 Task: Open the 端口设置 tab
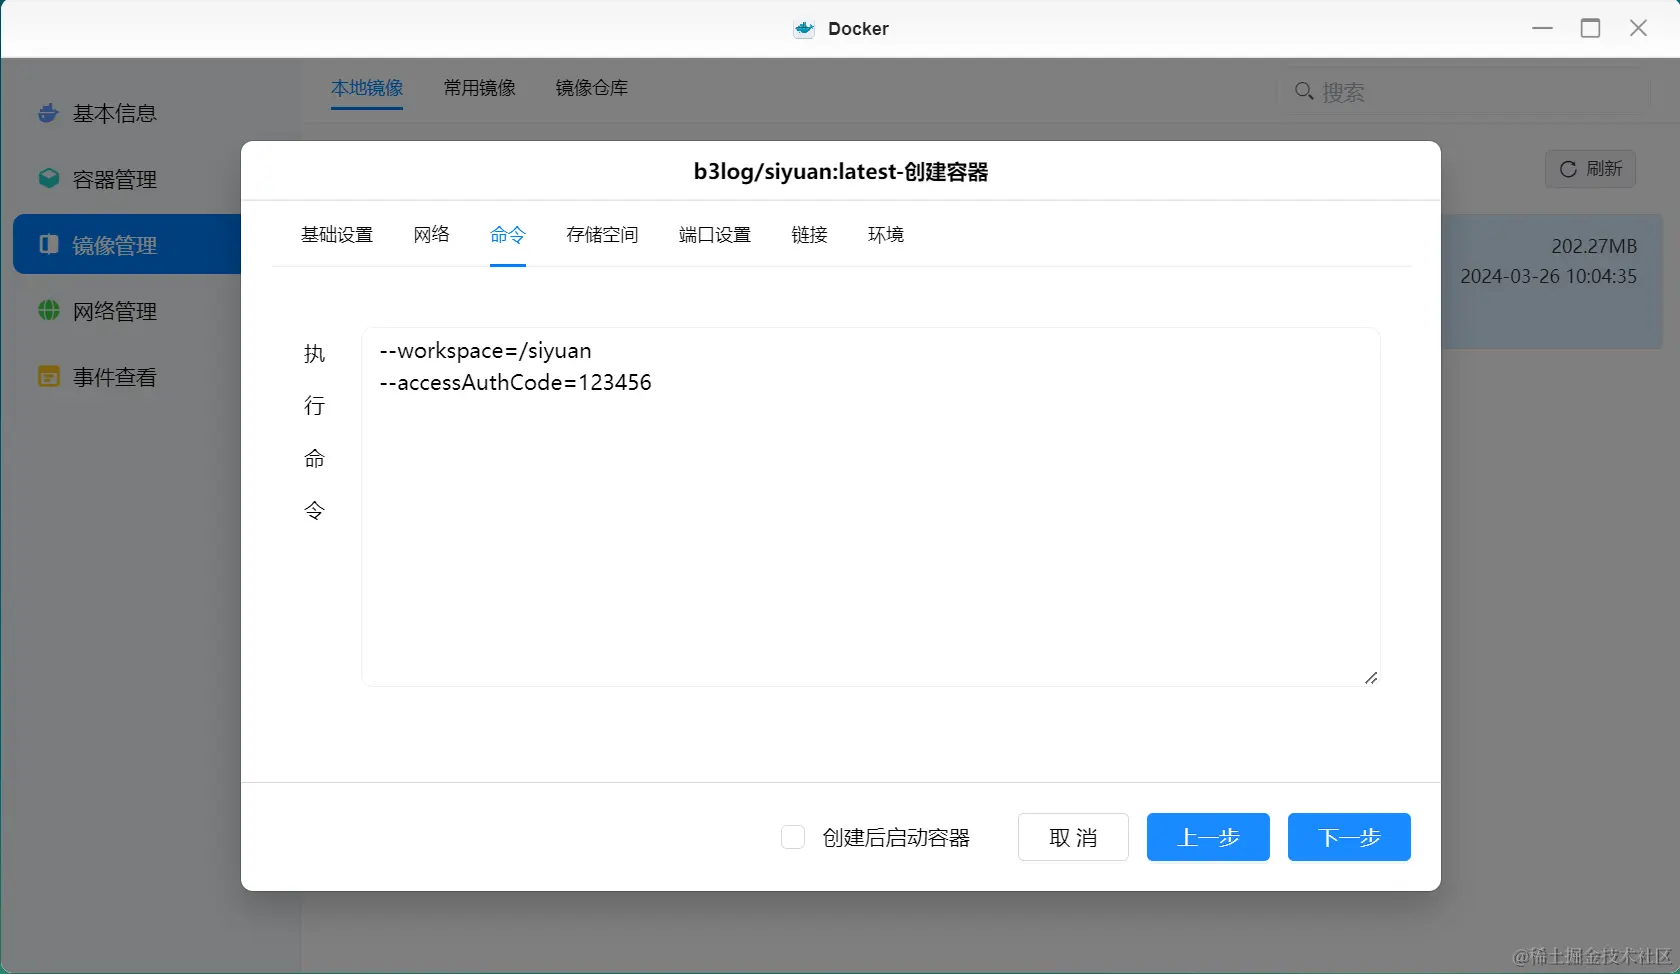pyautogui.click(x=715, y=235)
